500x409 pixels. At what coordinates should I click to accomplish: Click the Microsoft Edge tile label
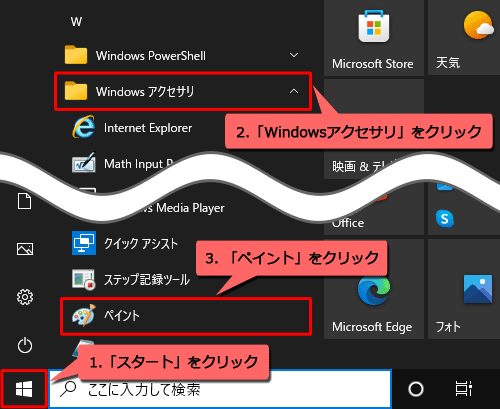point(372,327)
